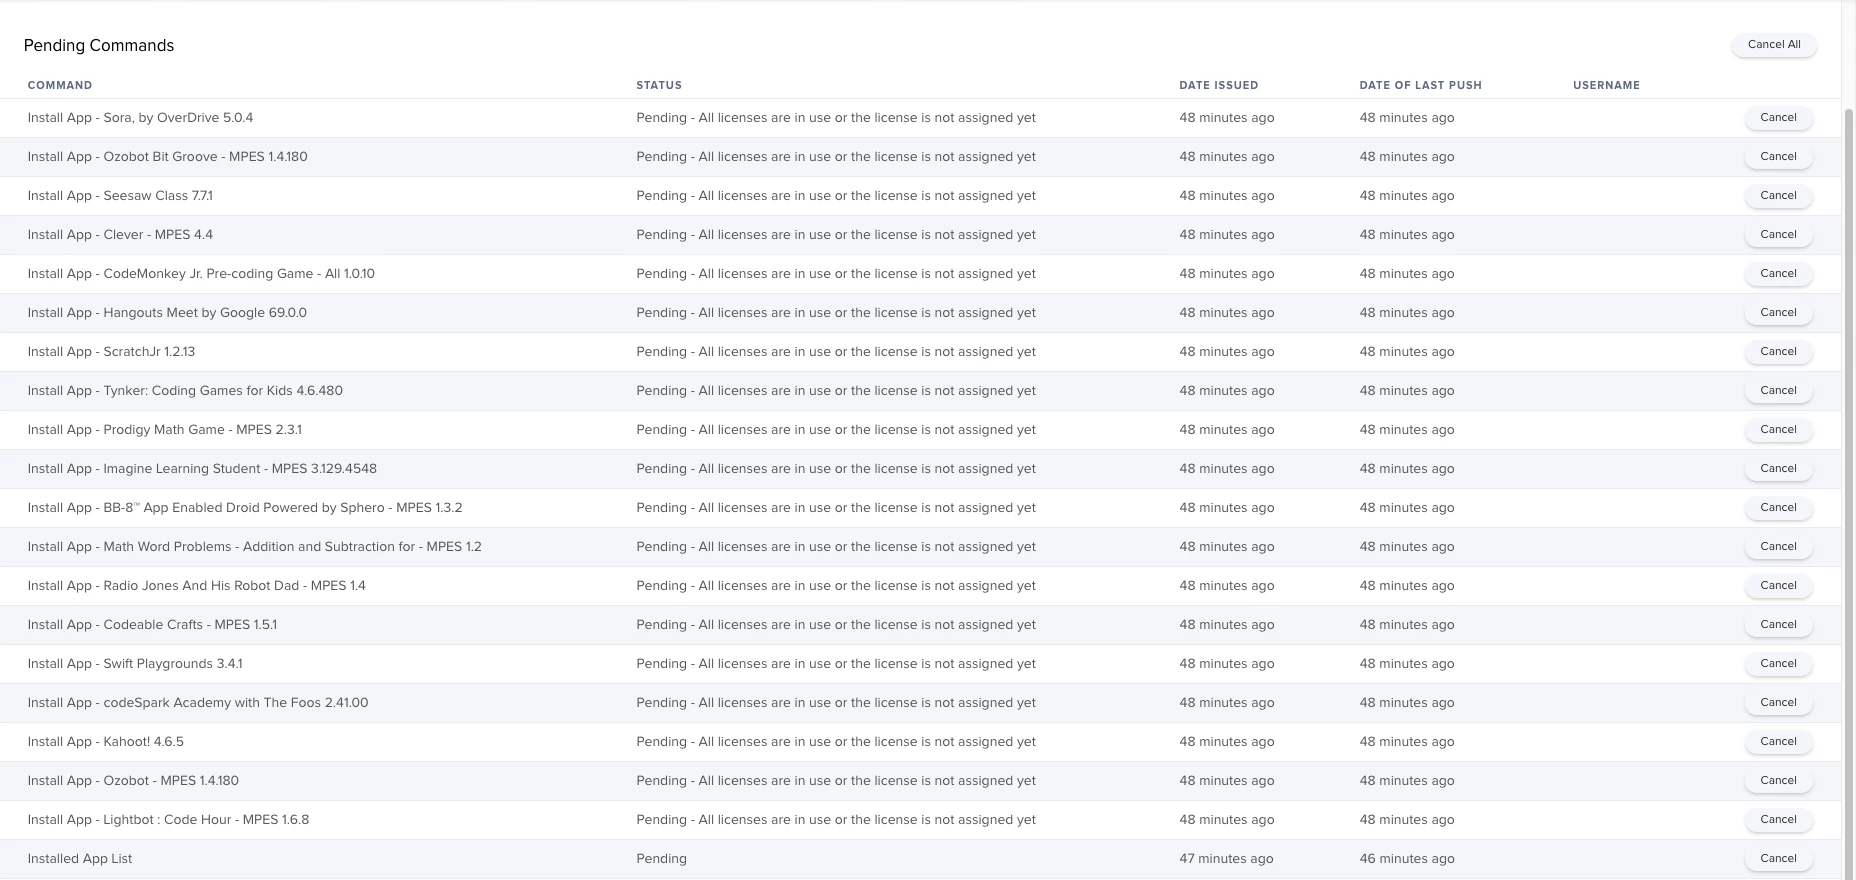Click the 'Pending' status of Installed App List
The height and width of the screenshot is (880, 1856).
click(x=661, y=859)
